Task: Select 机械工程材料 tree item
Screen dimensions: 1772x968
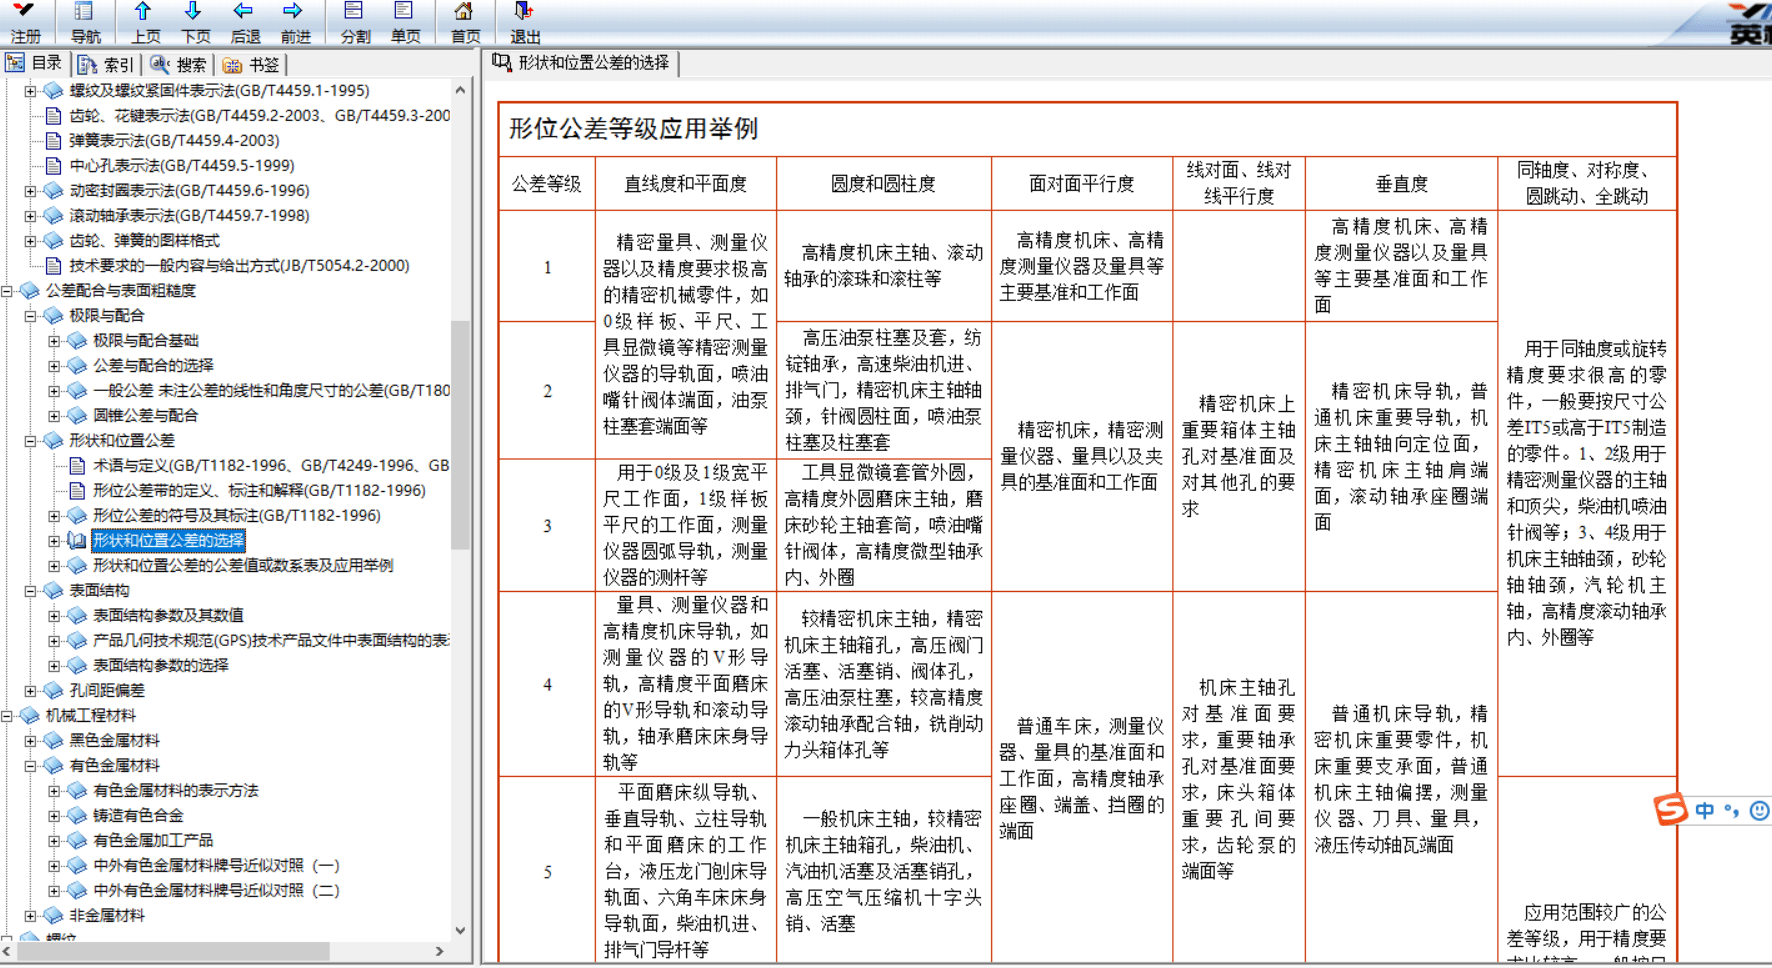Action: point(90,716)
